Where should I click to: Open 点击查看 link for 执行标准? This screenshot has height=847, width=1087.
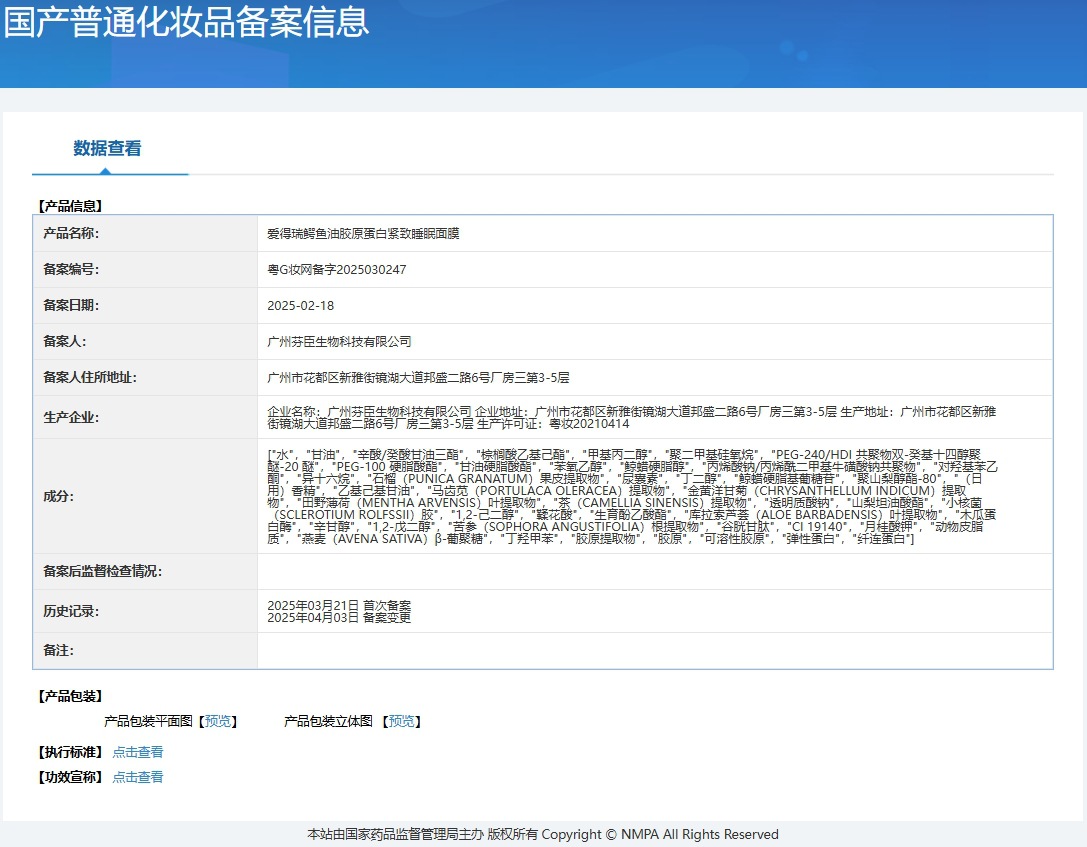[138, 752]
